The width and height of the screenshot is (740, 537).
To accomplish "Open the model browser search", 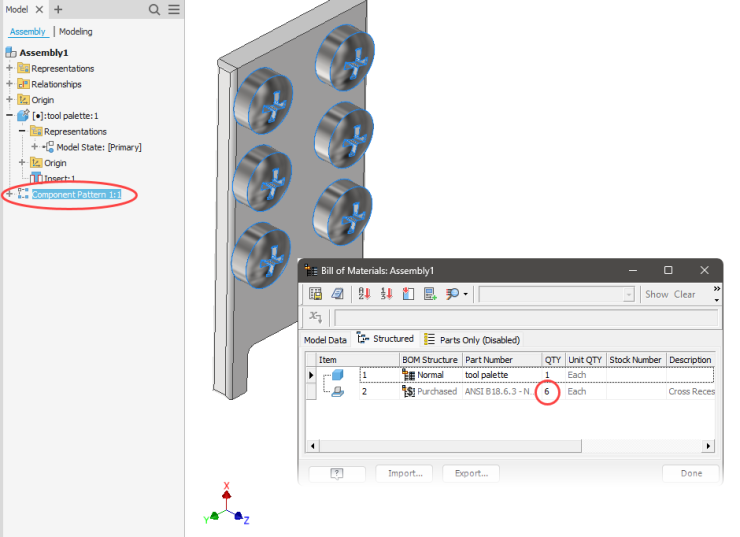I will [x=154, y=9].
